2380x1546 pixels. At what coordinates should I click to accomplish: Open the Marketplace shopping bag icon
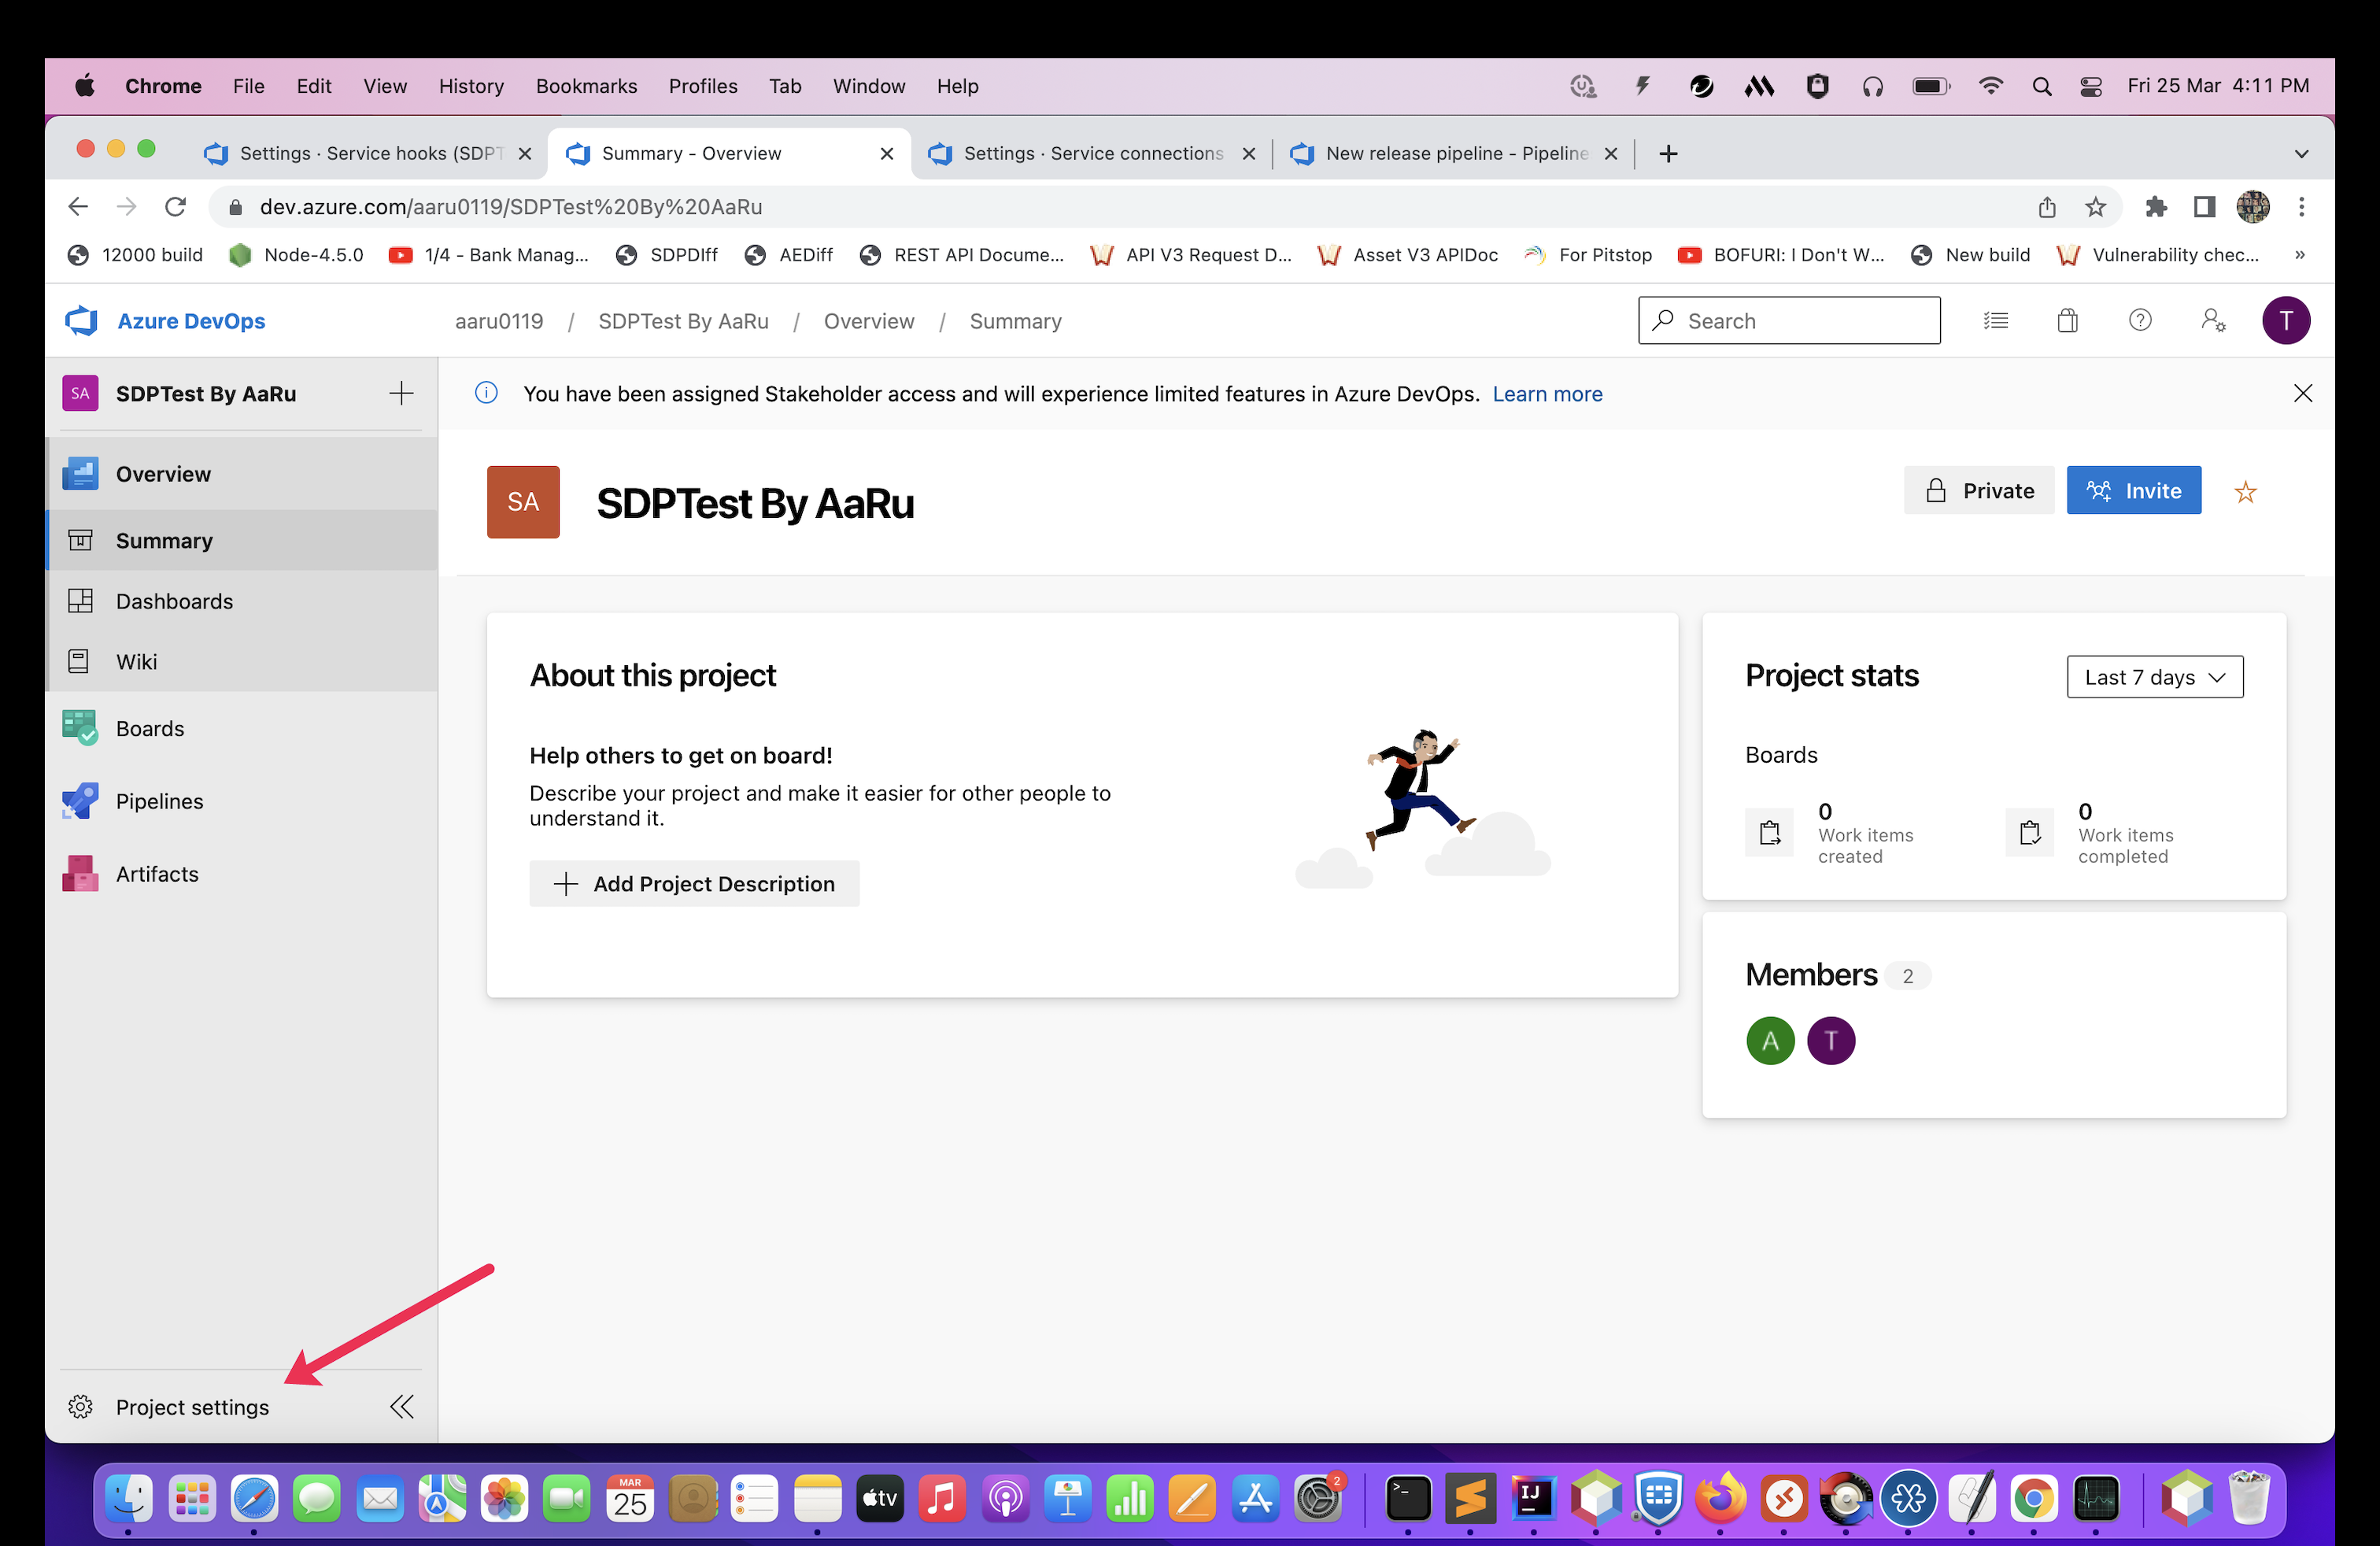pyautogui.click(x=2067, y=320)
